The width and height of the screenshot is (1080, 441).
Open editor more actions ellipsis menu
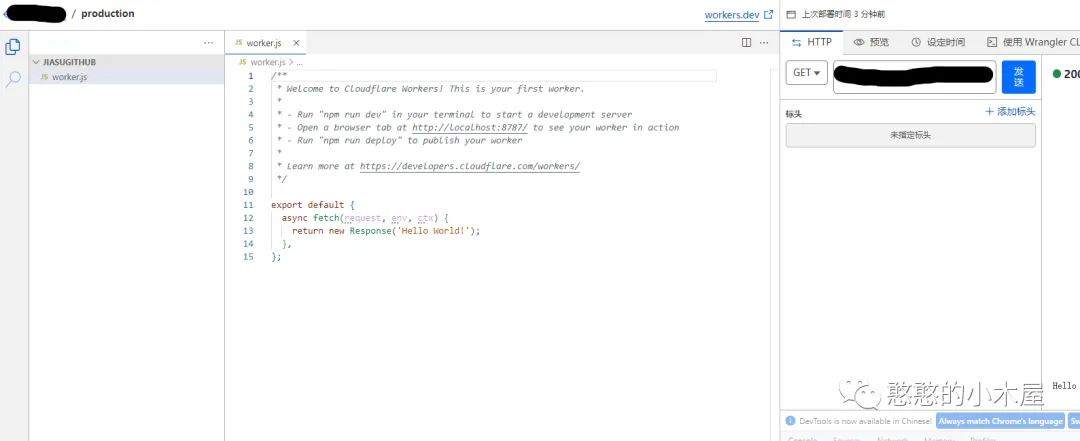(766, 43)
